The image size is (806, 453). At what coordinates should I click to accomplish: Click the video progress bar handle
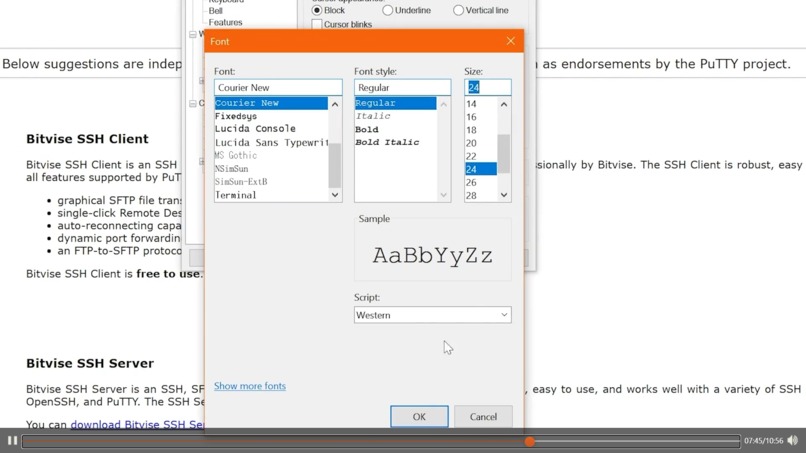(x=529, y=441)
